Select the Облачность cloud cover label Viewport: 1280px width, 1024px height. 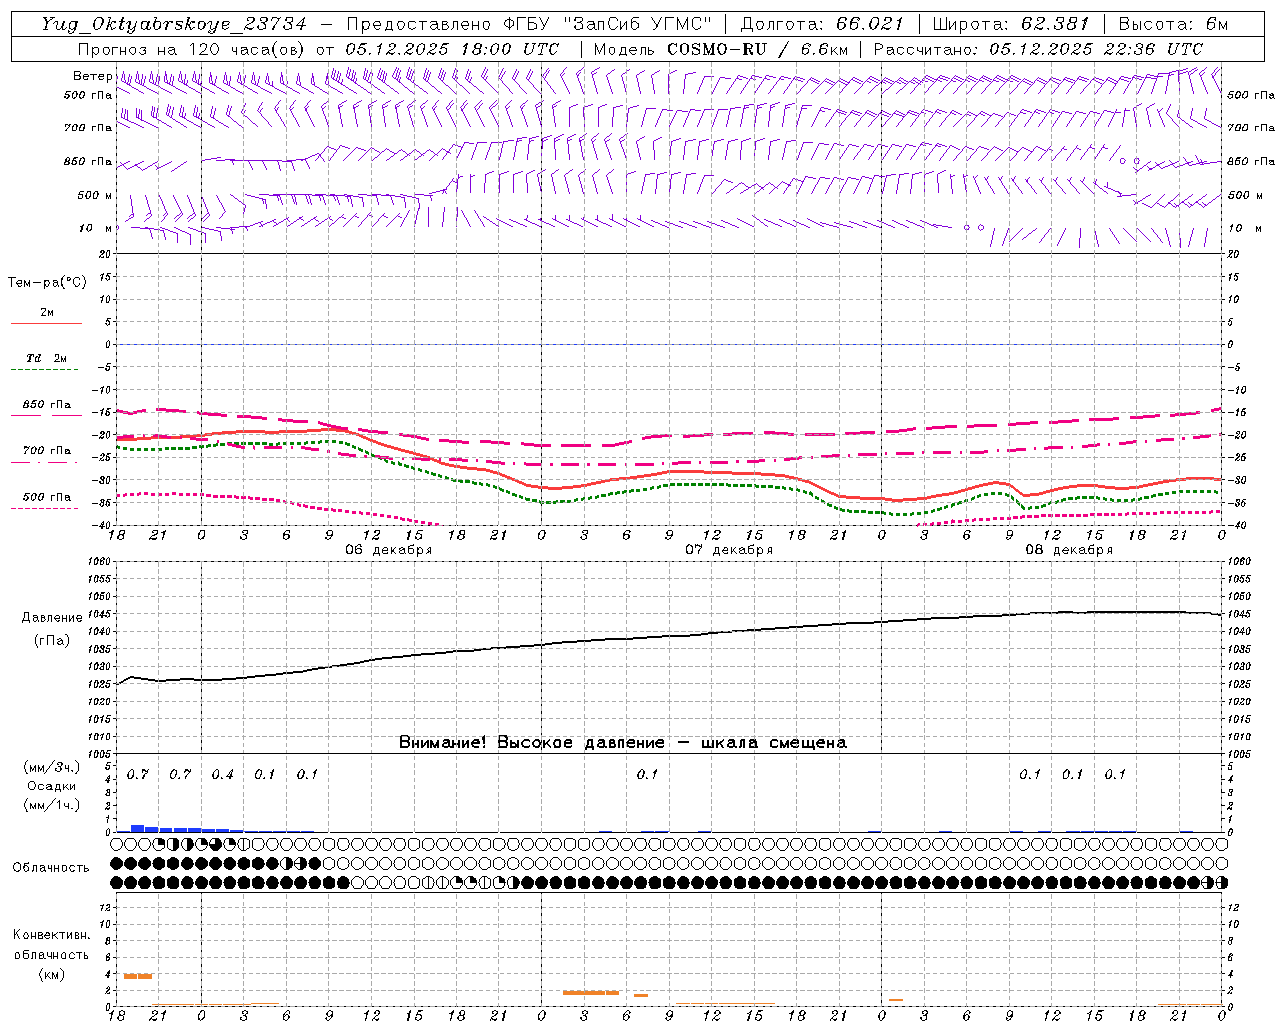tap(51, 868)
